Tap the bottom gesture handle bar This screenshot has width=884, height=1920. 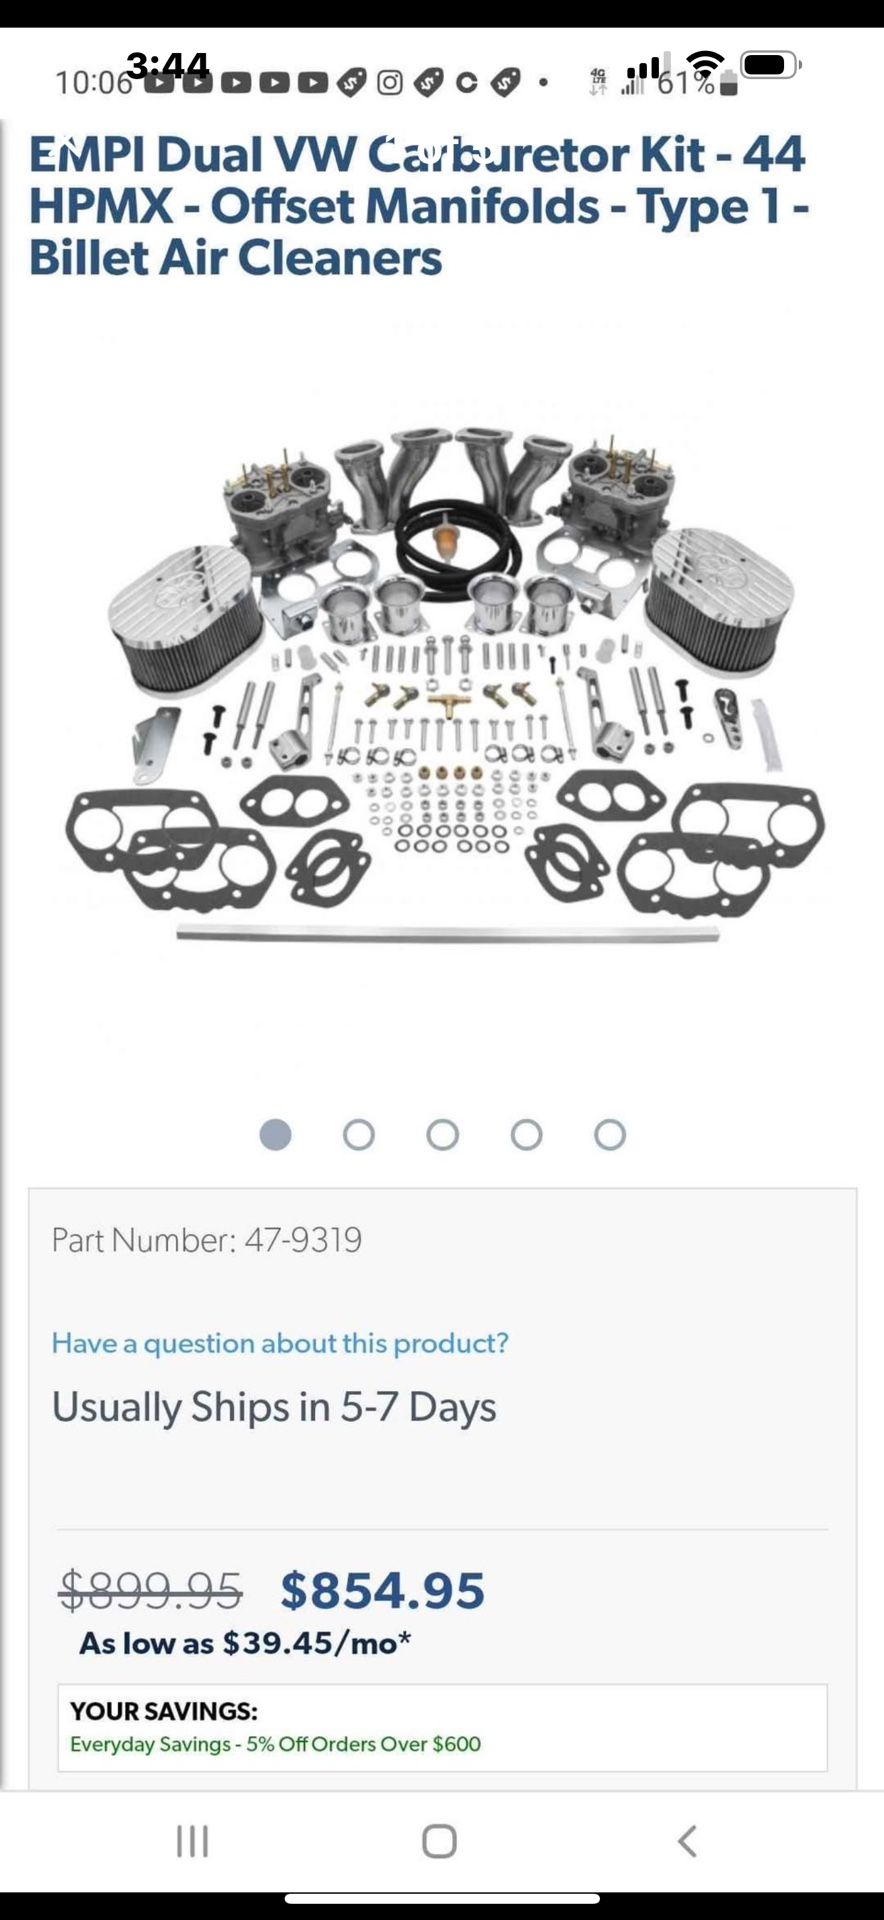(442, 1898)
